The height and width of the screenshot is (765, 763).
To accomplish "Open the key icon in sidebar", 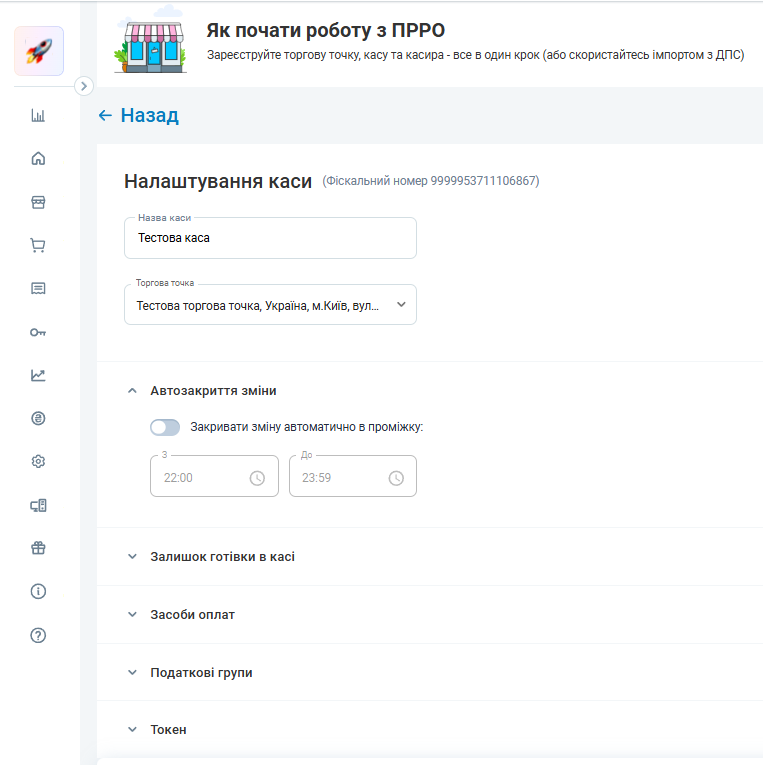I will [38, 332].
